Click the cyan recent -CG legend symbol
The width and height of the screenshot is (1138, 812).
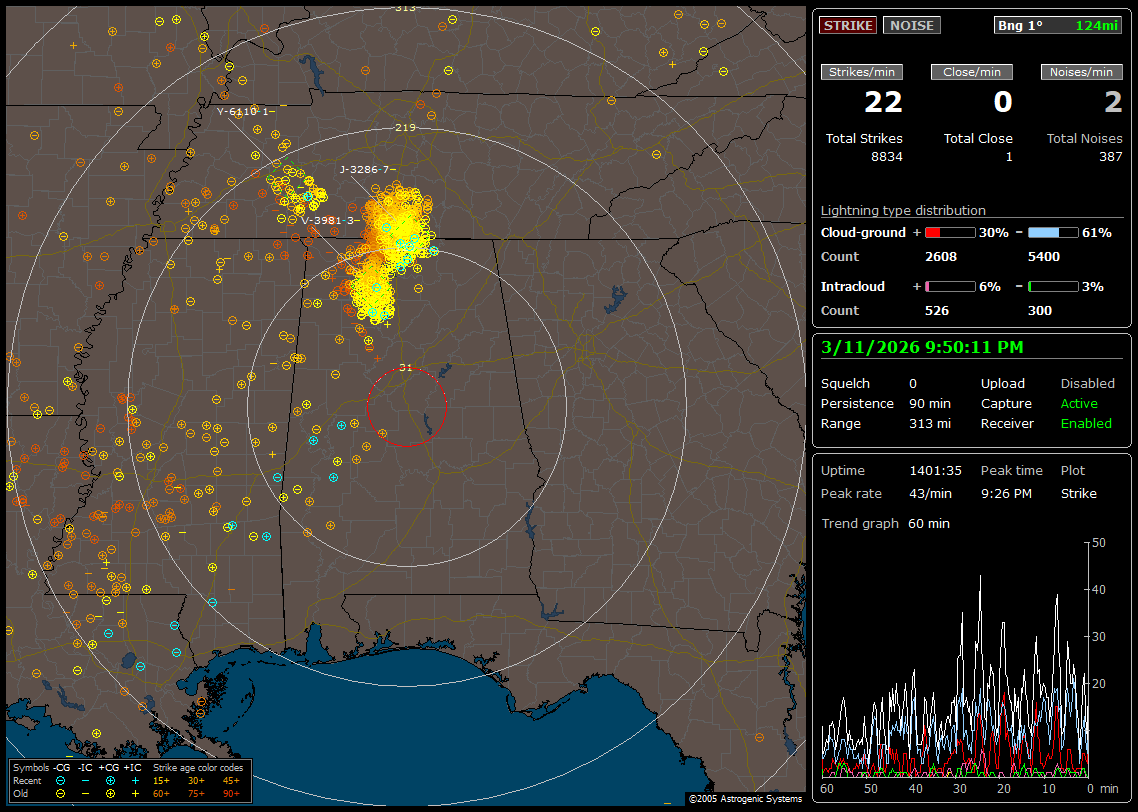(61, 780)
